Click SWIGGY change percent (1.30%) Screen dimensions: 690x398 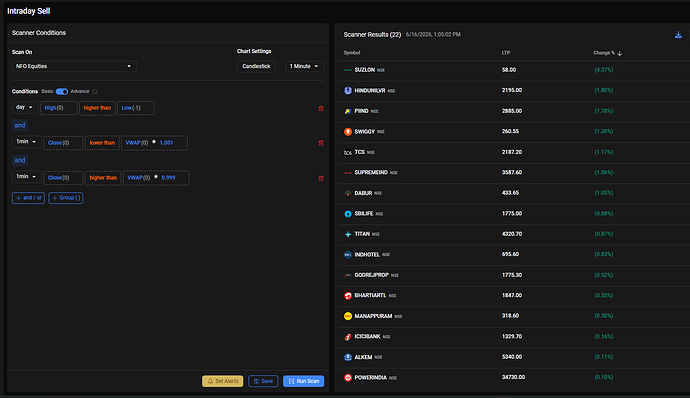tap(603, 132)
